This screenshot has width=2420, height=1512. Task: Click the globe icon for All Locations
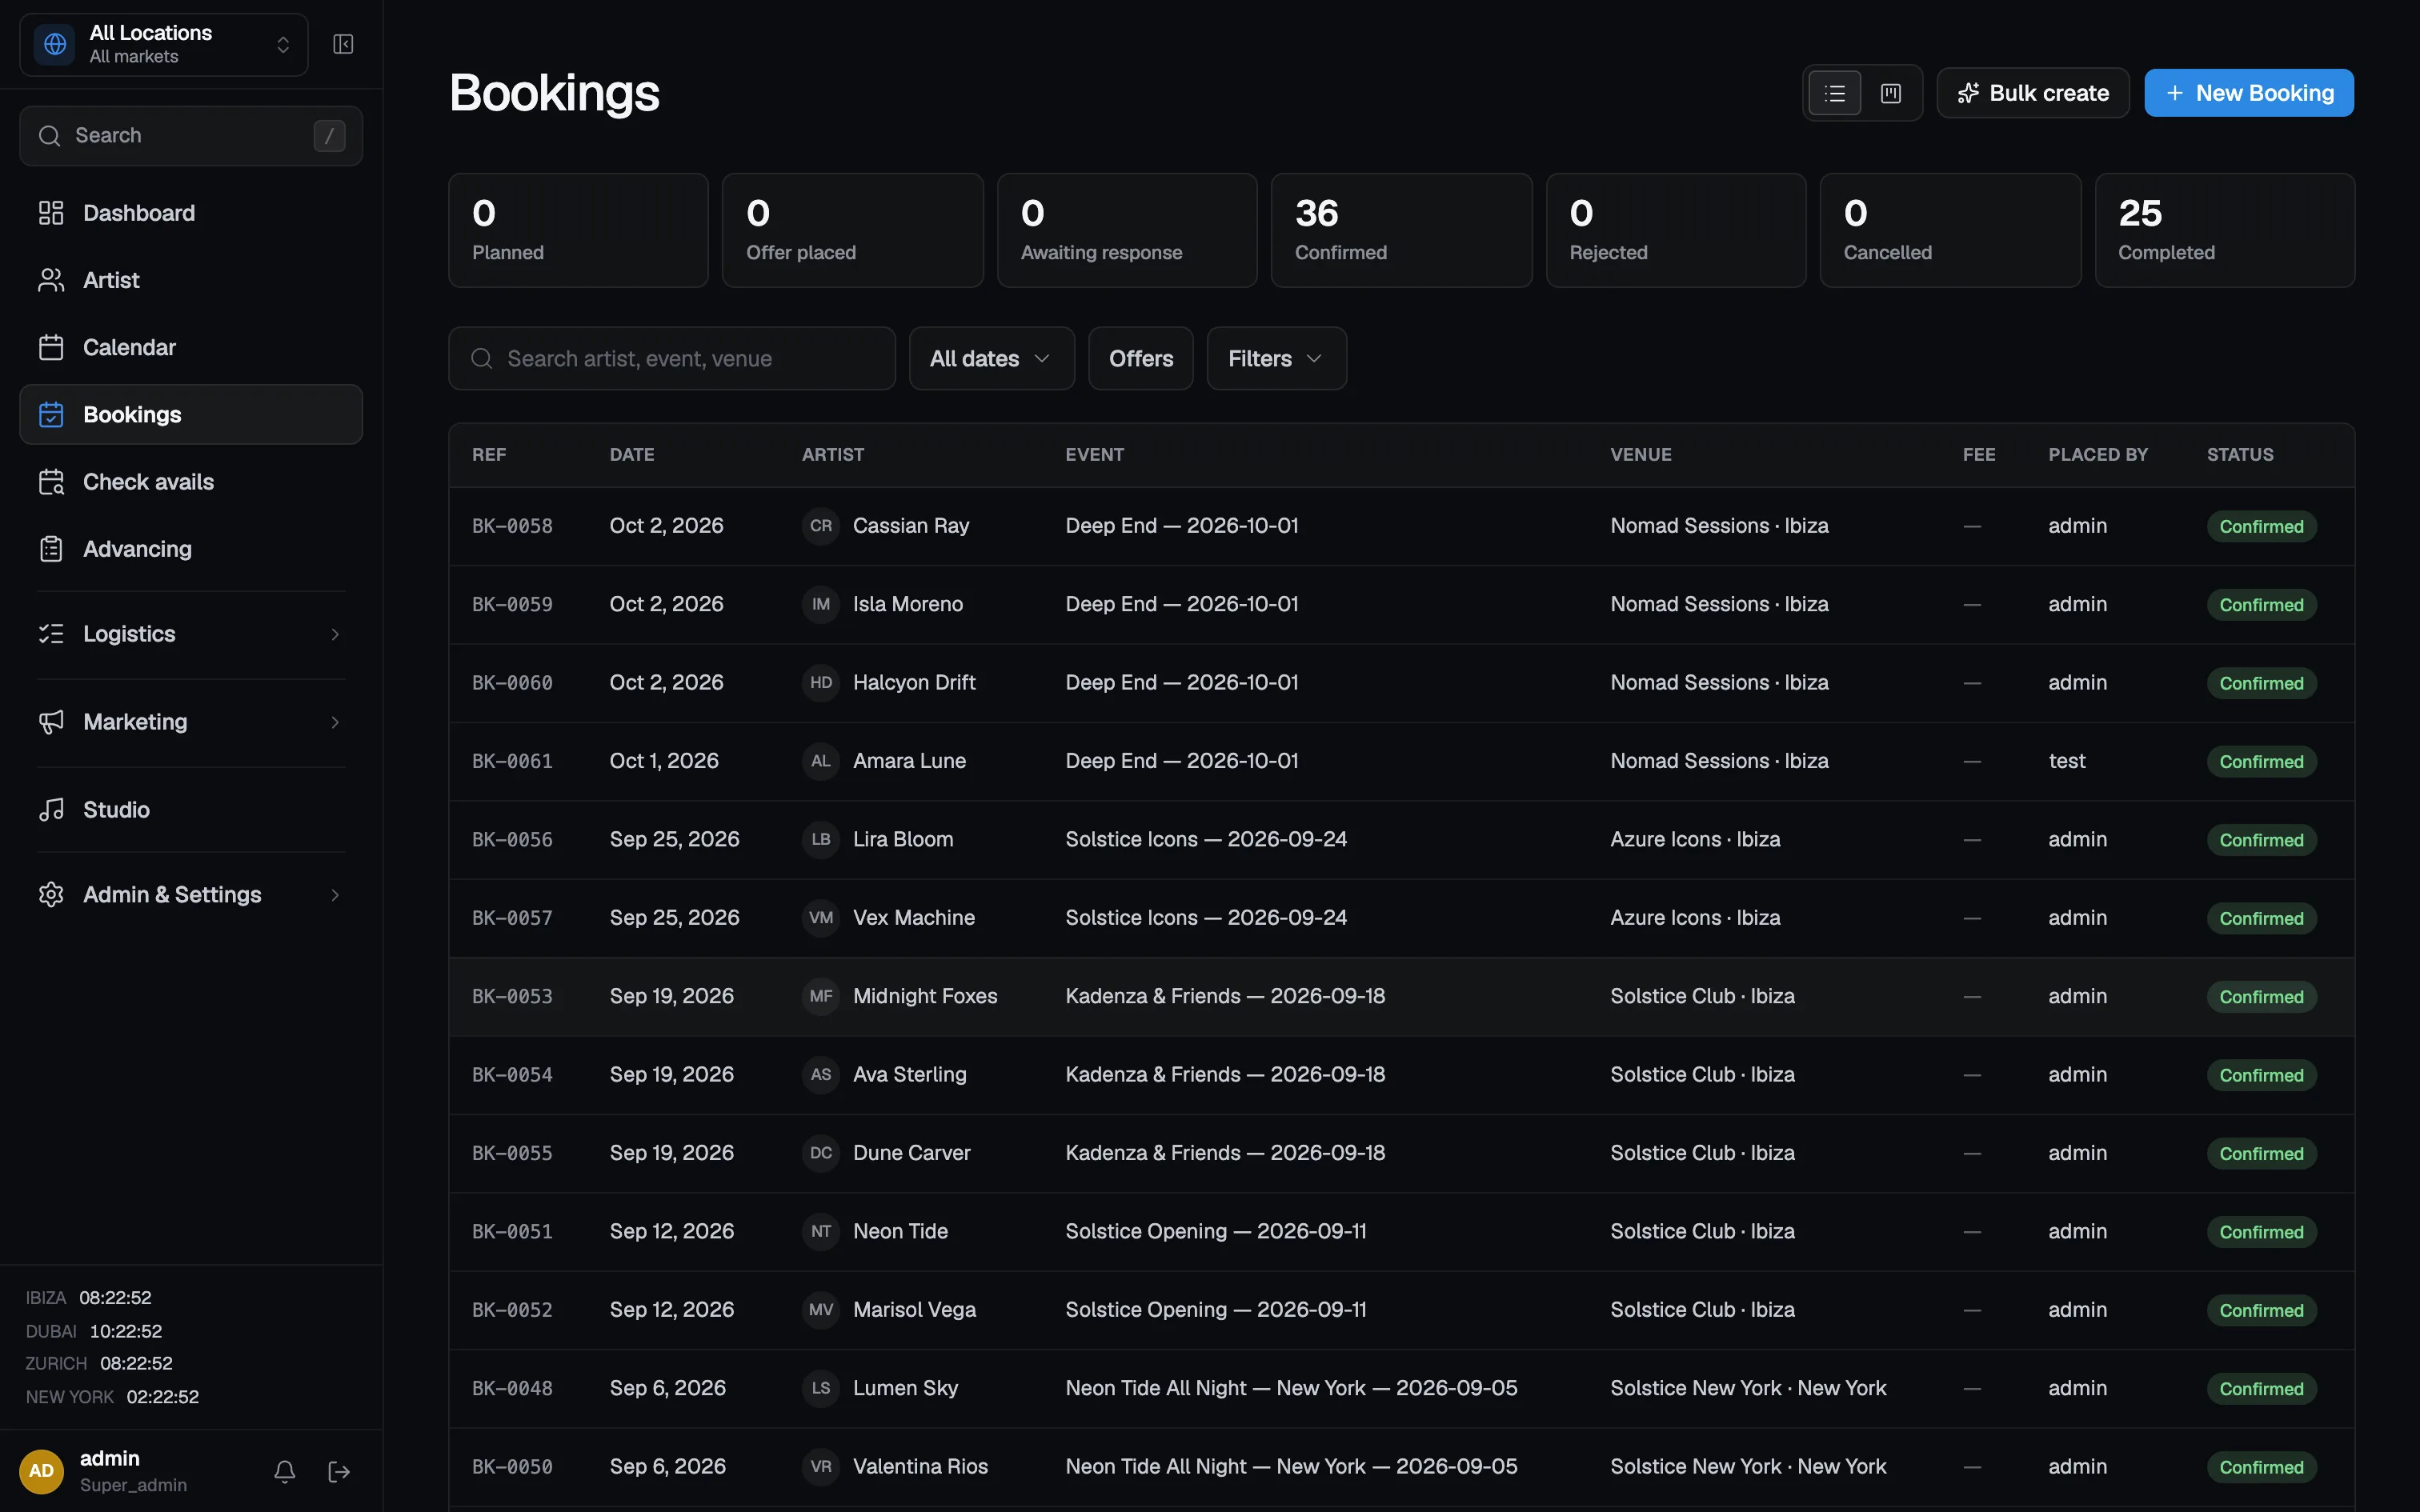point(55,44)
